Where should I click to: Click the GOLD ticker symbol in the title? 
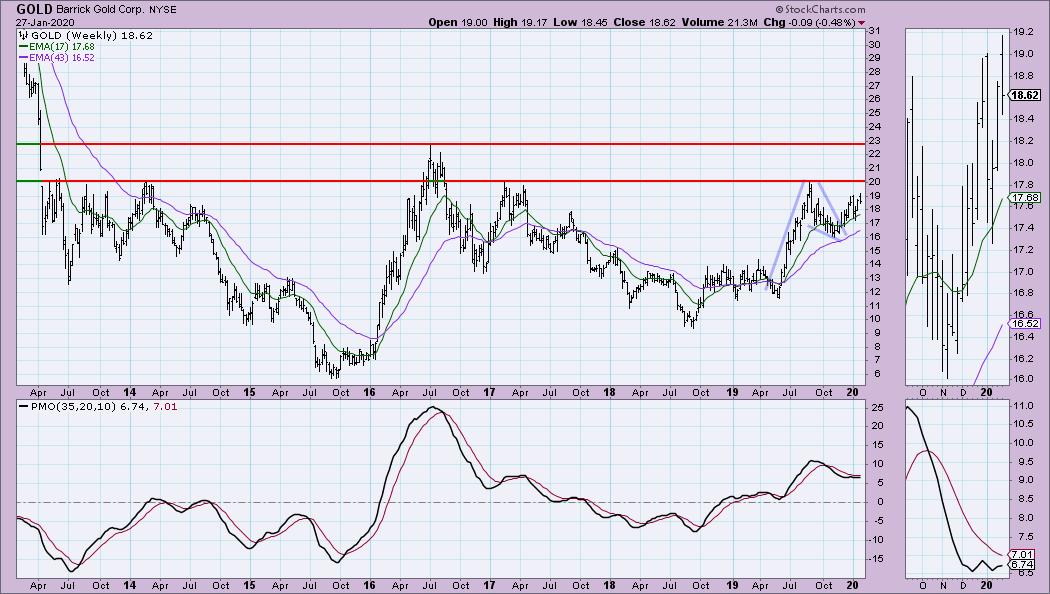(34, 9)
